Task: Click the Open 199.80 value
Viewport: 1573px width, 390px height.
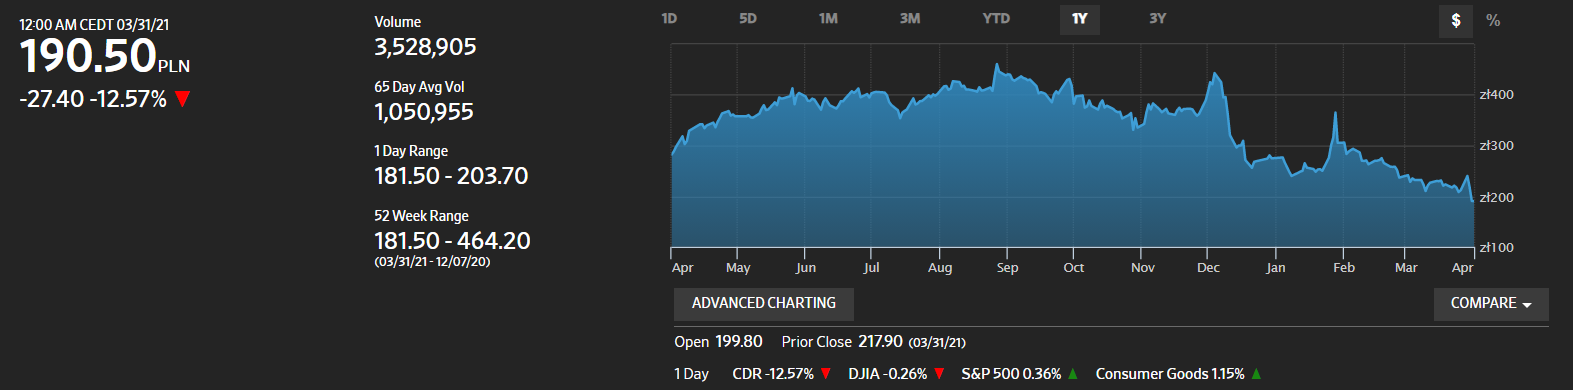Action: tap(739, 342)
